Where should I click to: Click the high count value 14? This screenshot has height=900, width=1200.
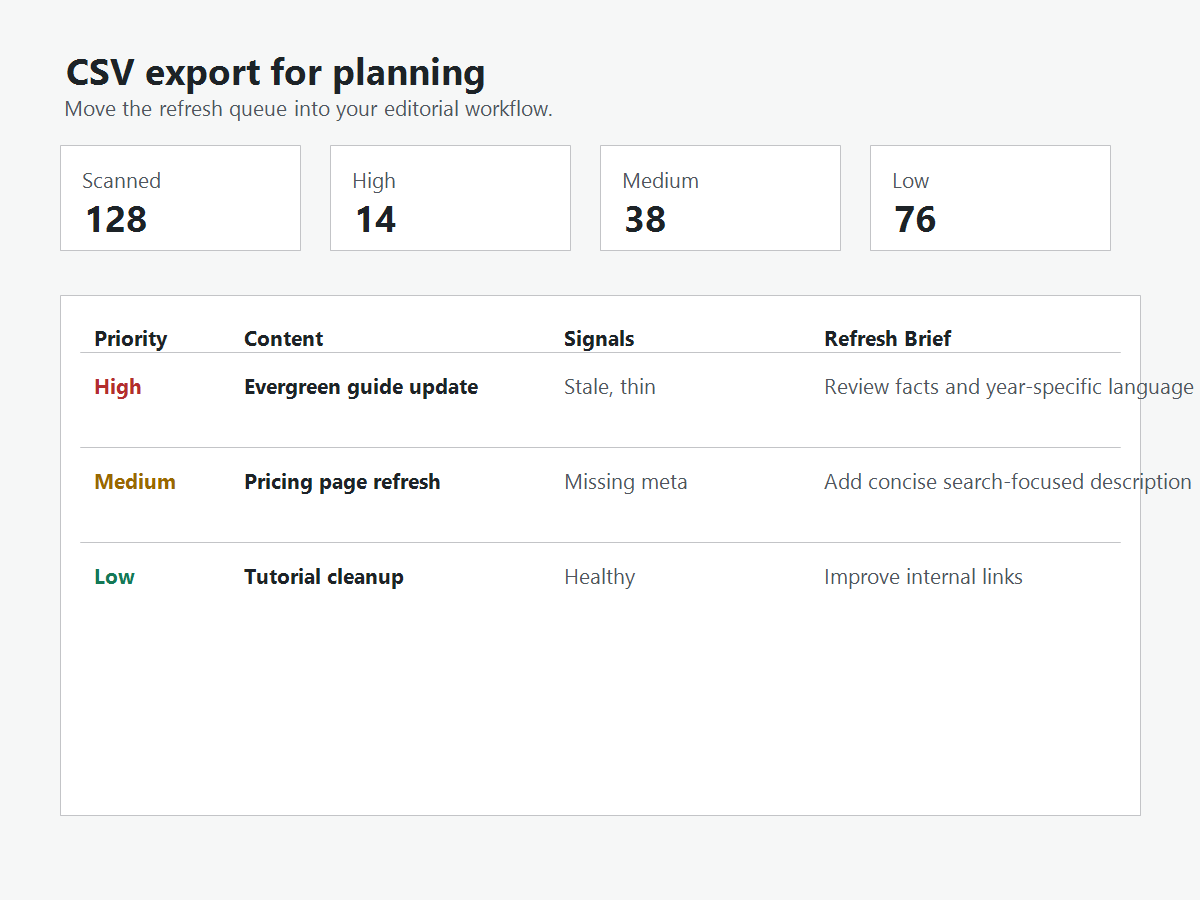coord(375,219)
